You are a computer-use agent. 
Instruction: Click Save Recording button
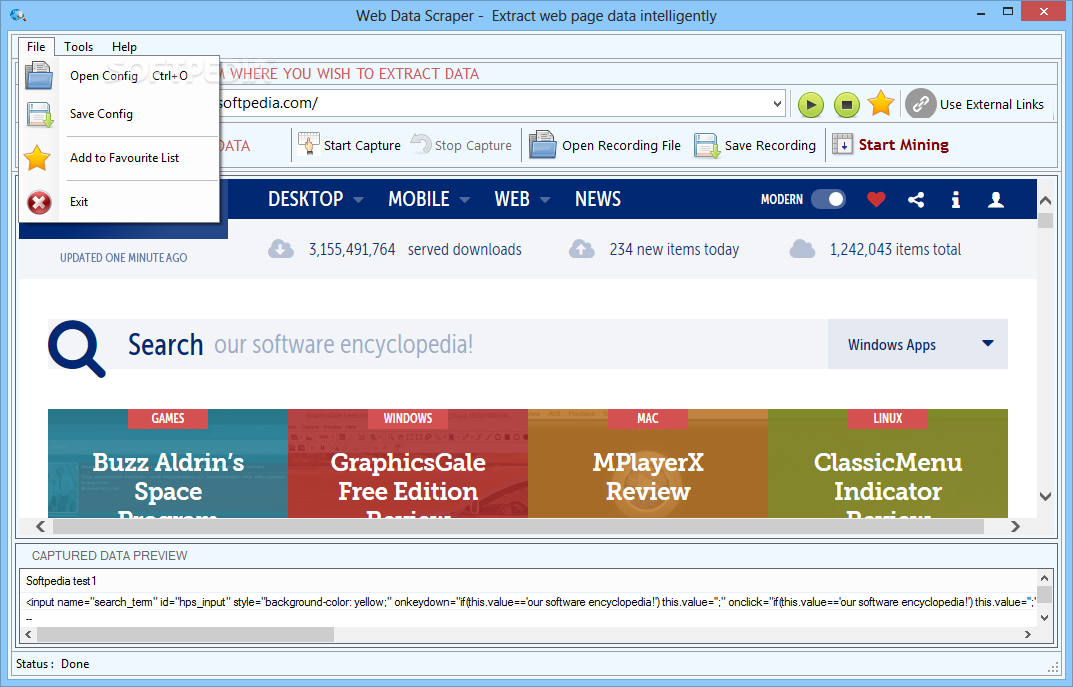click(x=755, y=145)
